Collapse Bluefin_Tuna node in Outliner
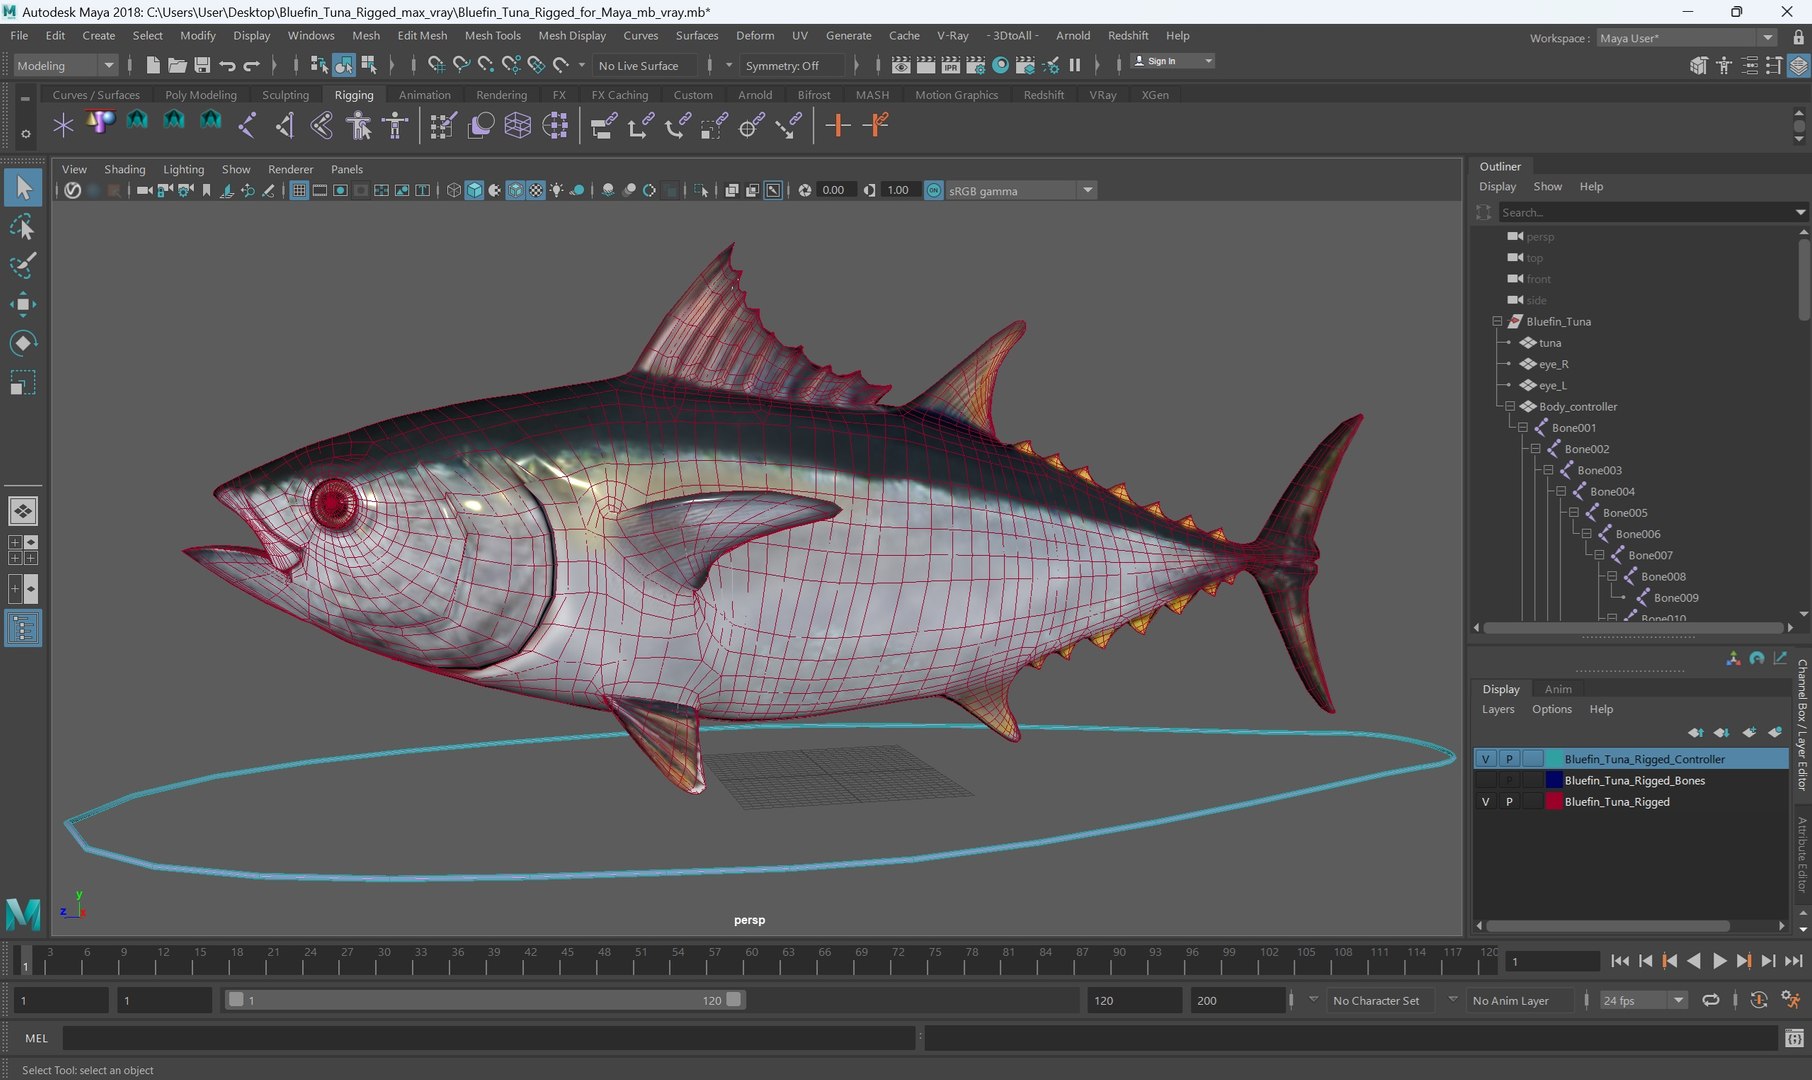 (x=1497, y=321)
